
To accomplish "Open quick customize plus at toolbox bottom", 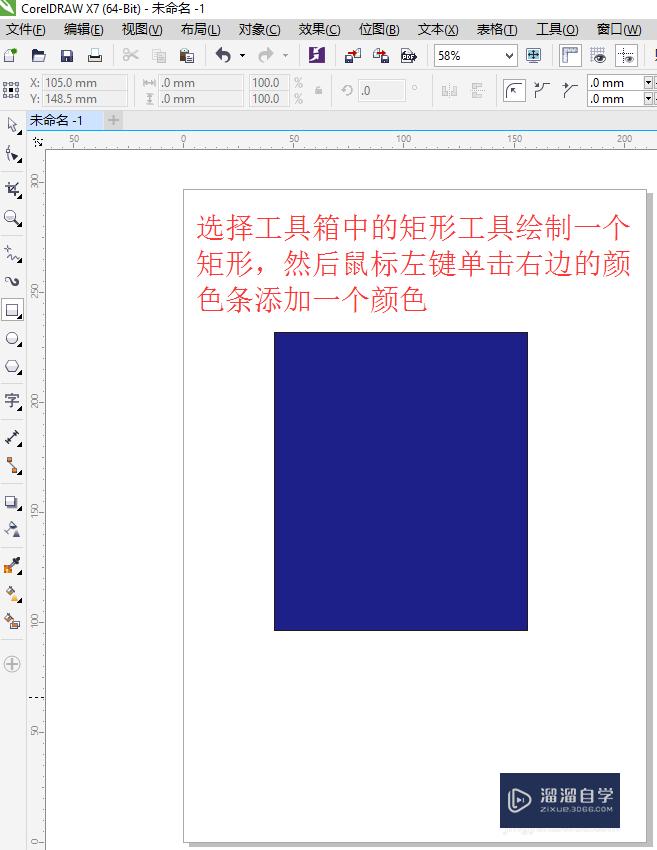I will [12, 664].
